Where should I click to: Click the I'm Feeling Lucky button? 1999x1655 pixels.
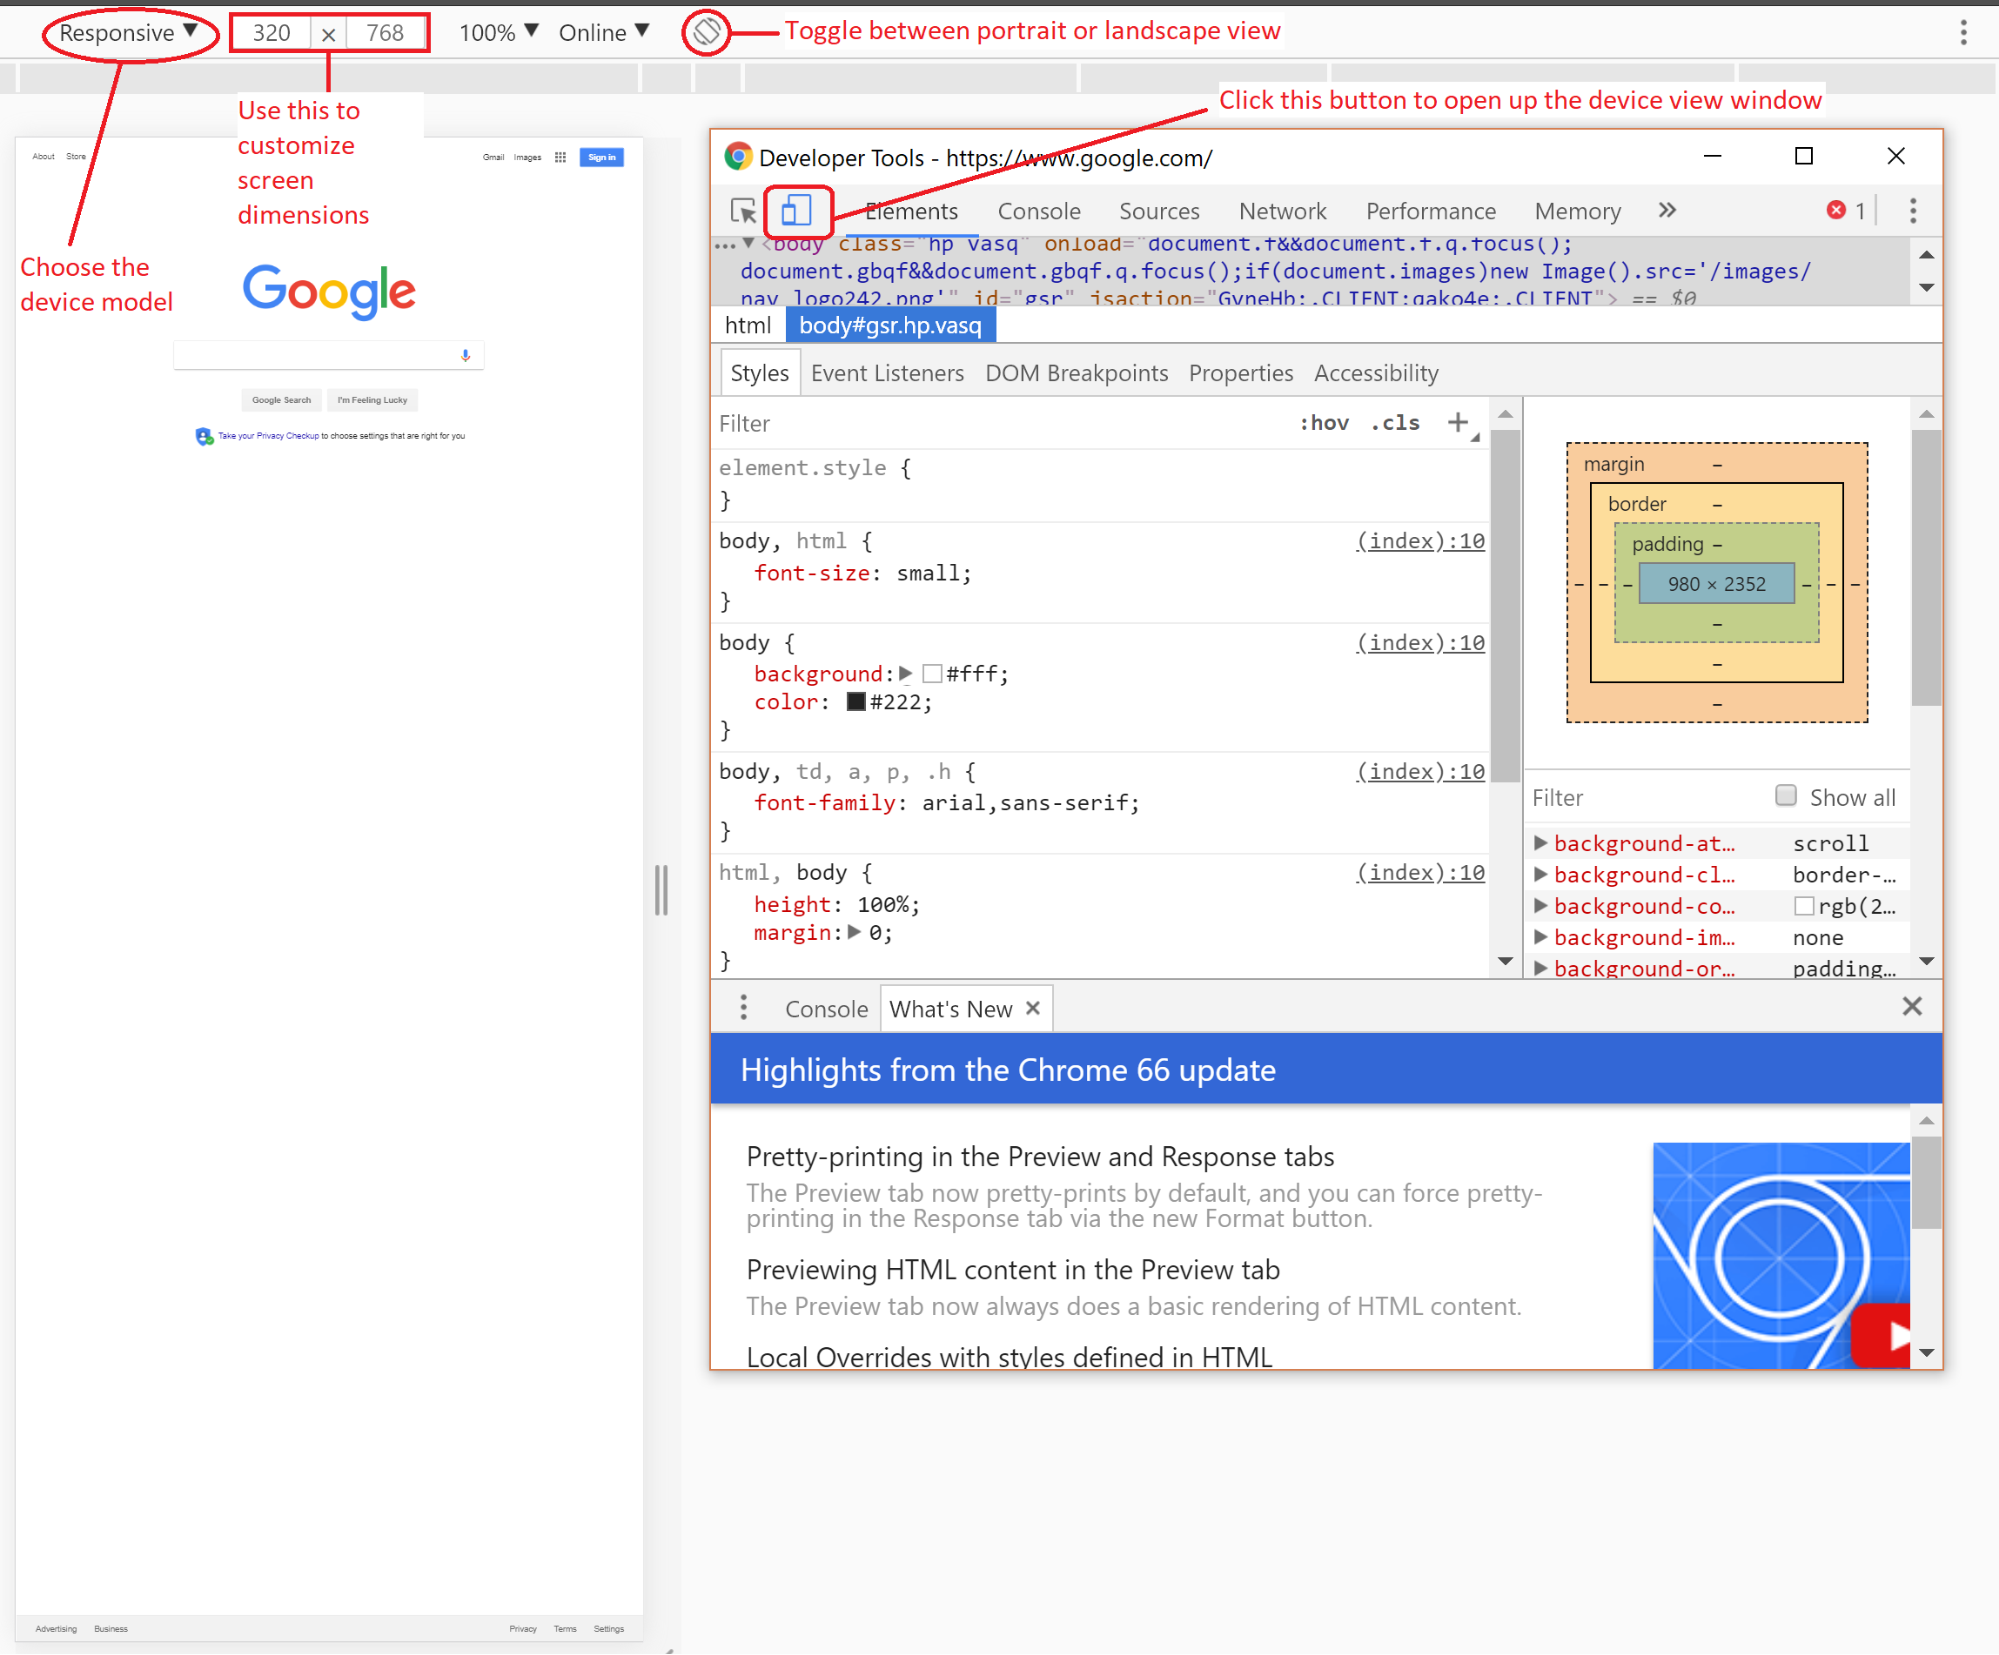point(372,400)
